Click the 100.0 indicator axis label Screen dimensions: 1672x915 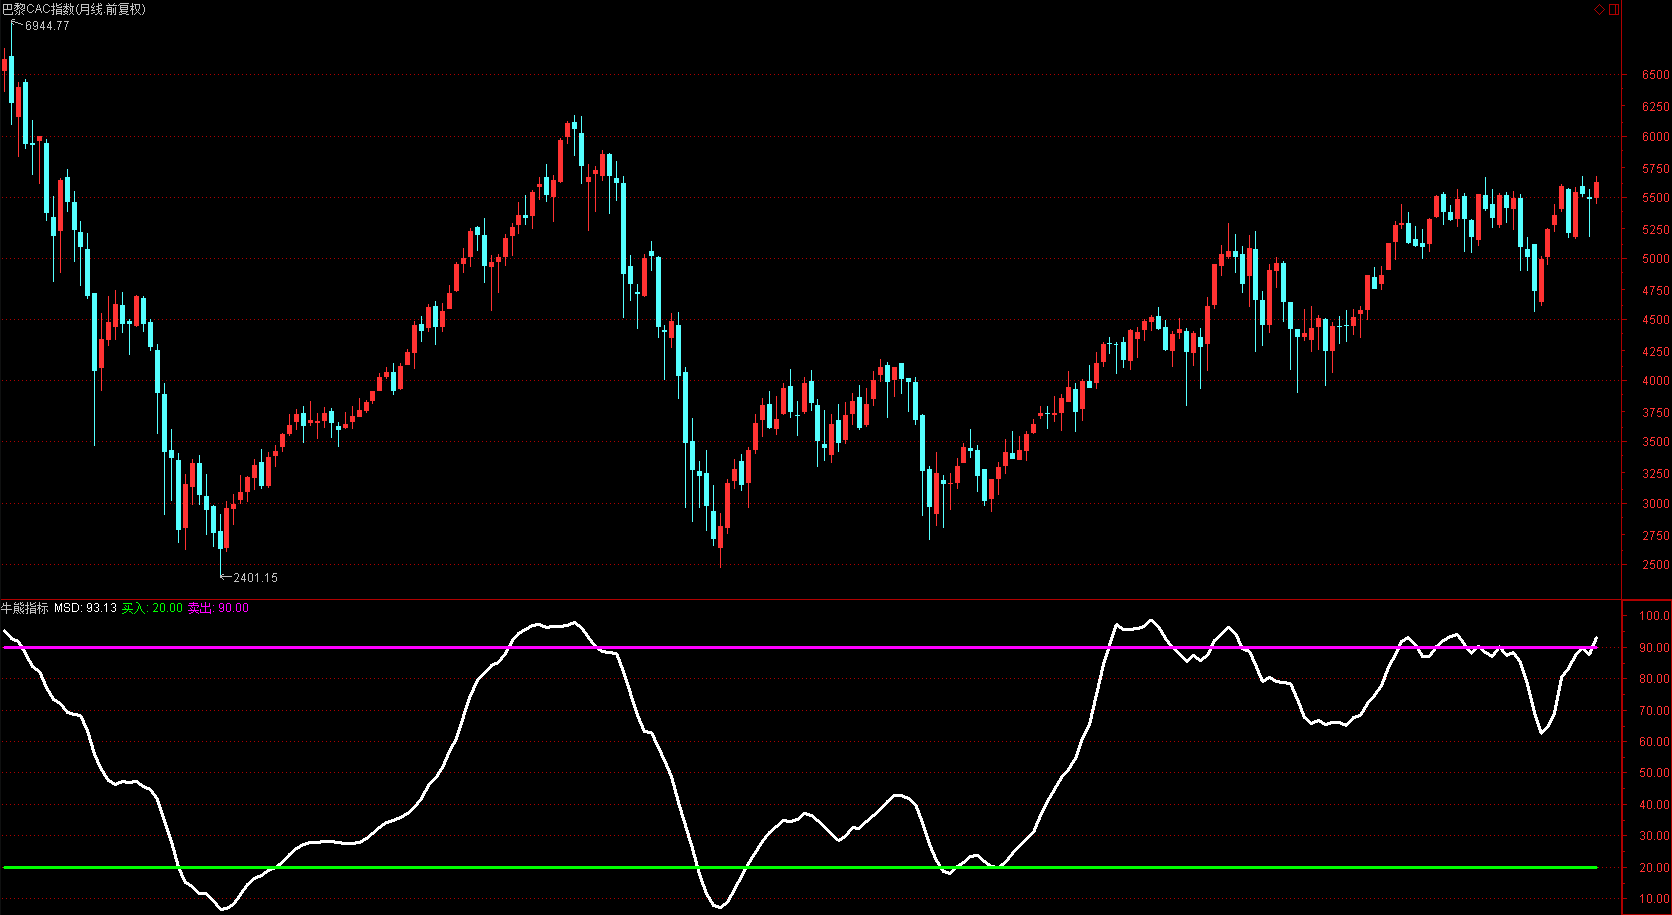(x=1654, y=616)
